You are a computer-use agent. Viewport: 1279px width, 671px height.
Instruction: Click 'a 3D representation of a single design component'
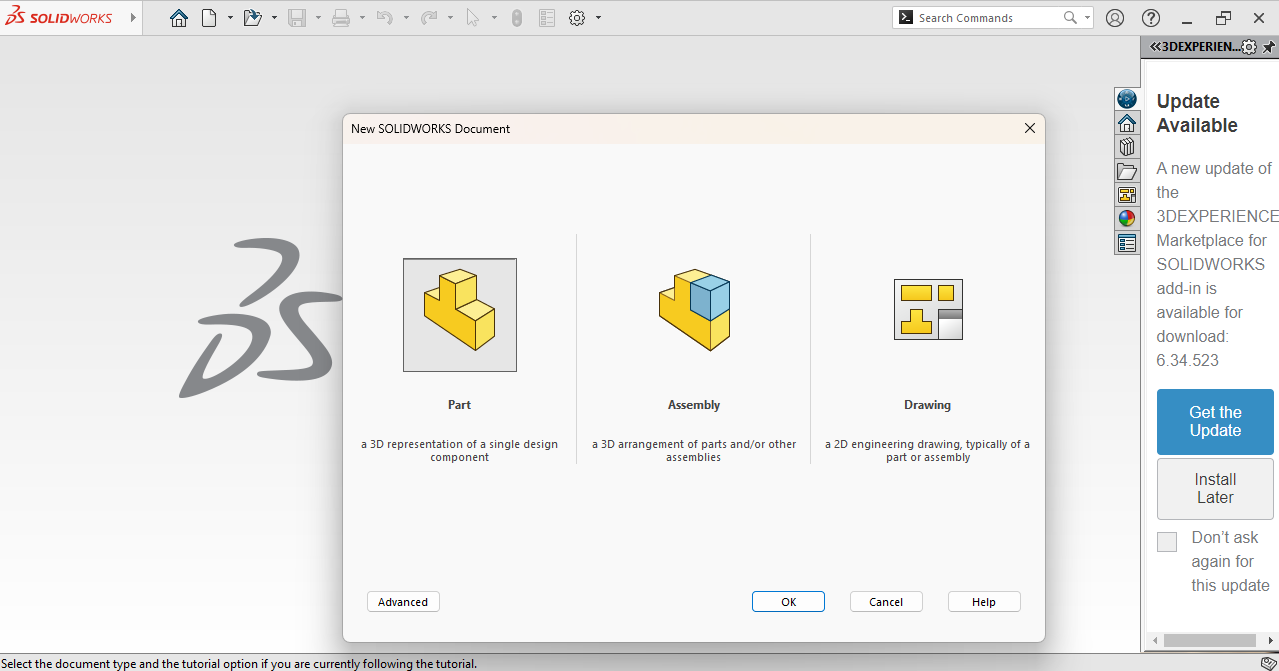pos(460,451)
